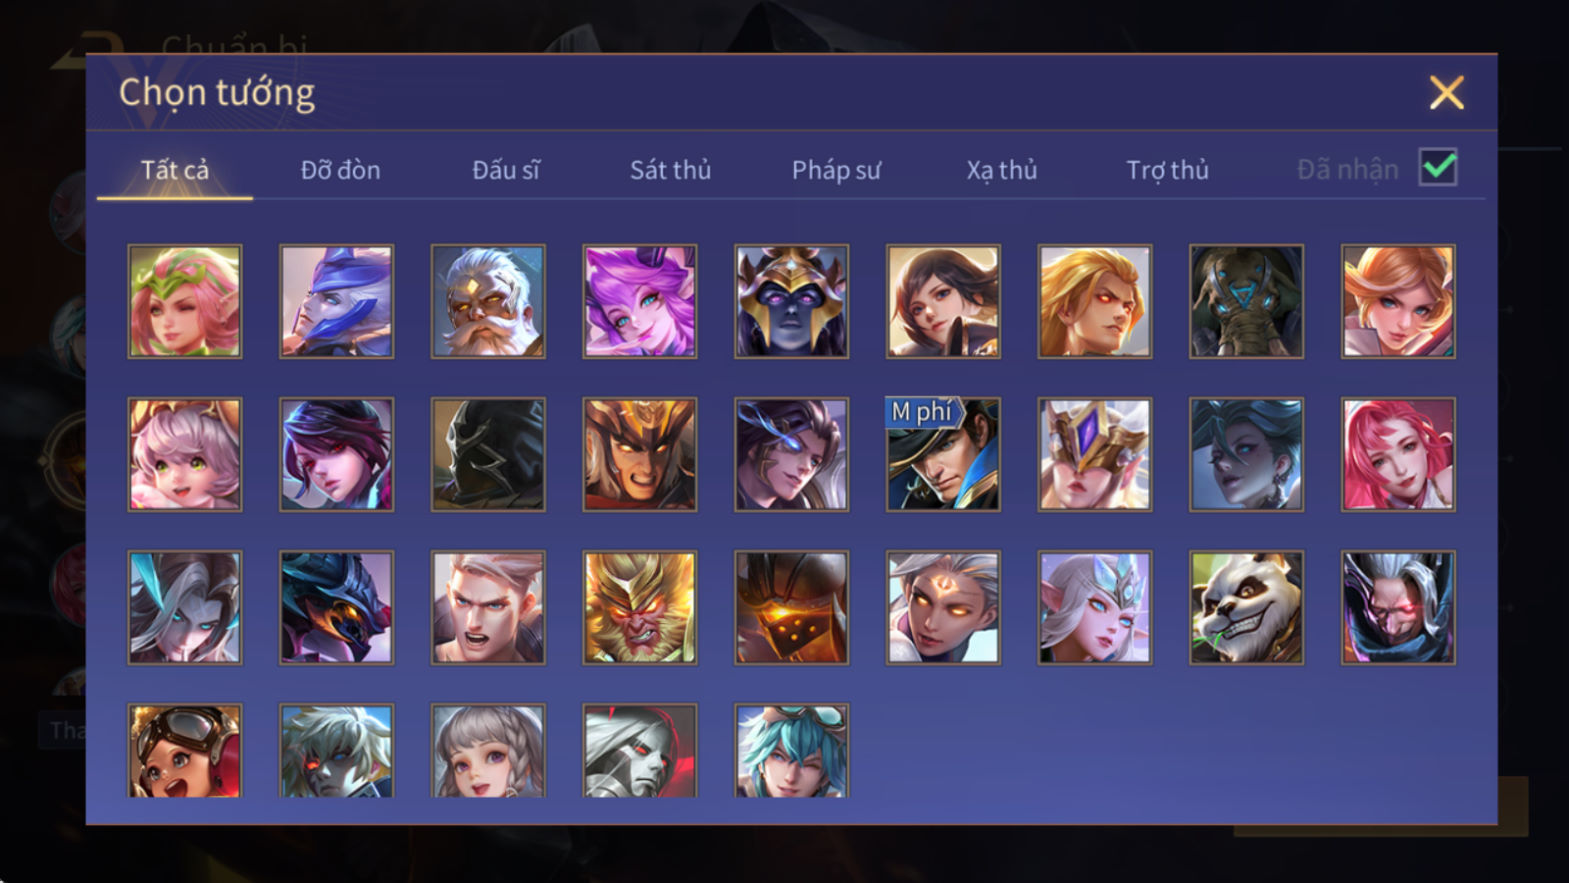Screen dimensions: 1569x883
Task: Choose the black hooded shadow hero
Action: tap(488, 454)
